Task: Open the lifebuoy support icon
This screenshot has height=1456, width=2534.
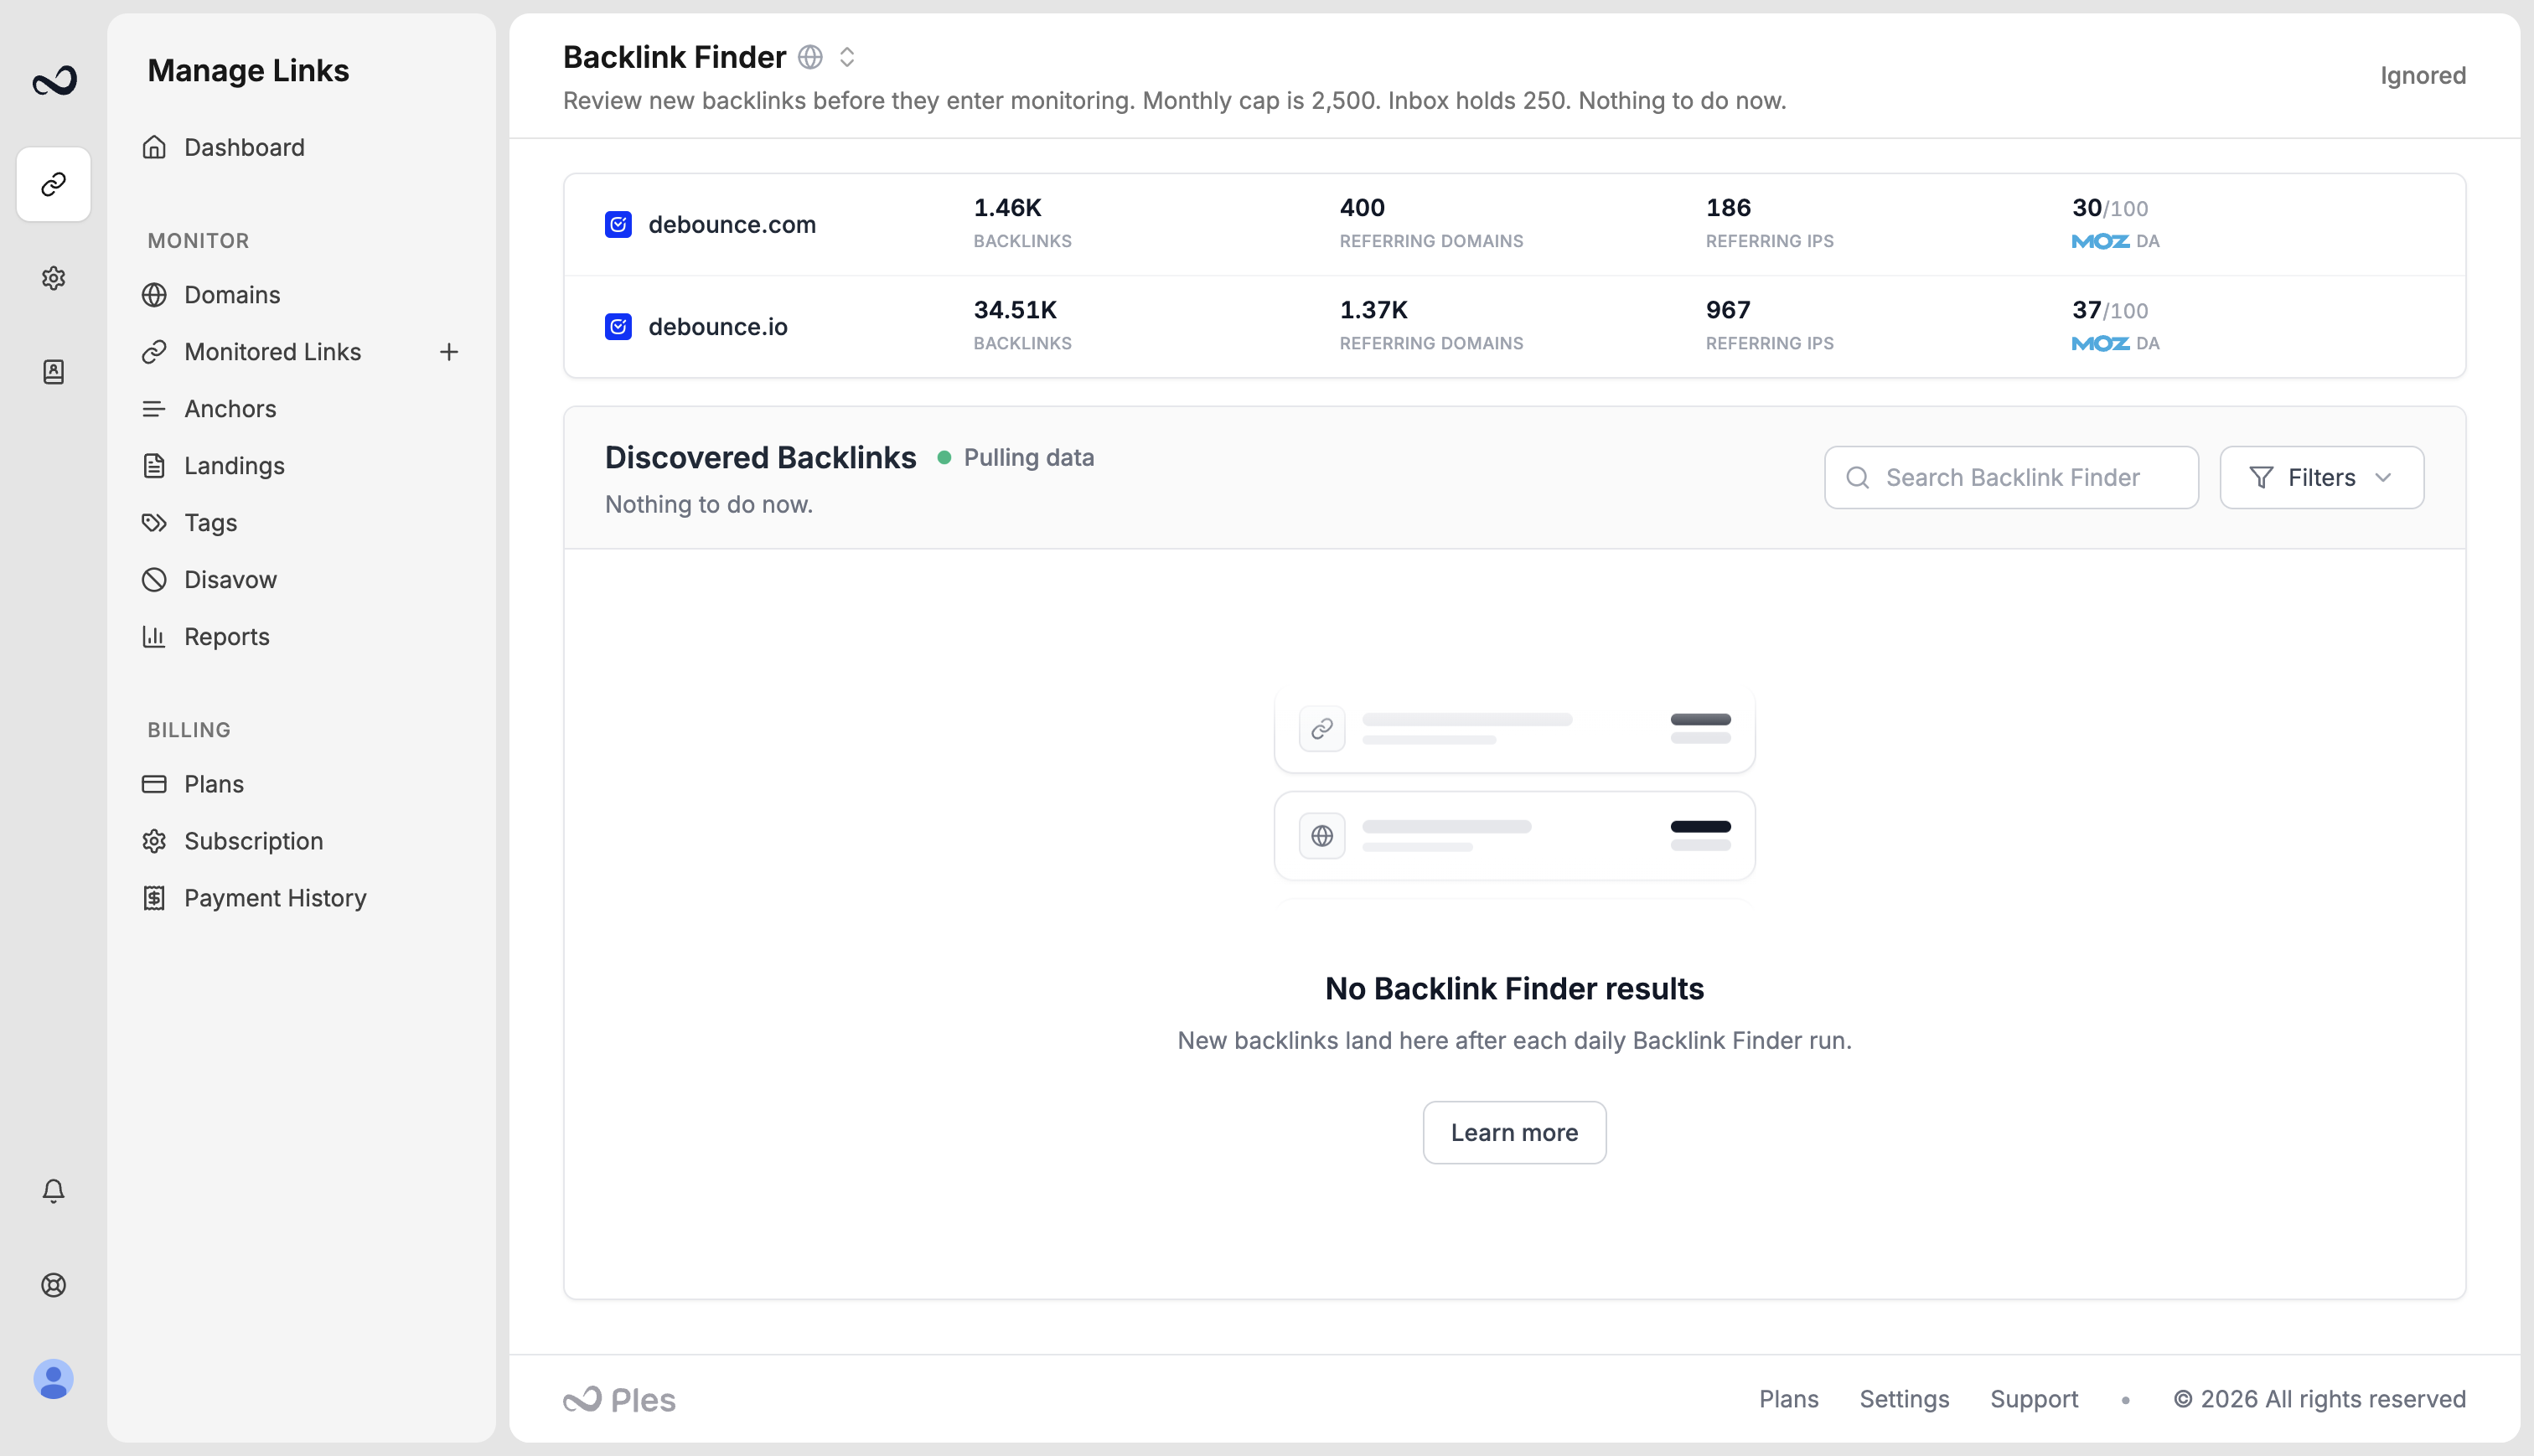Action: click(x=54, y=1285)
